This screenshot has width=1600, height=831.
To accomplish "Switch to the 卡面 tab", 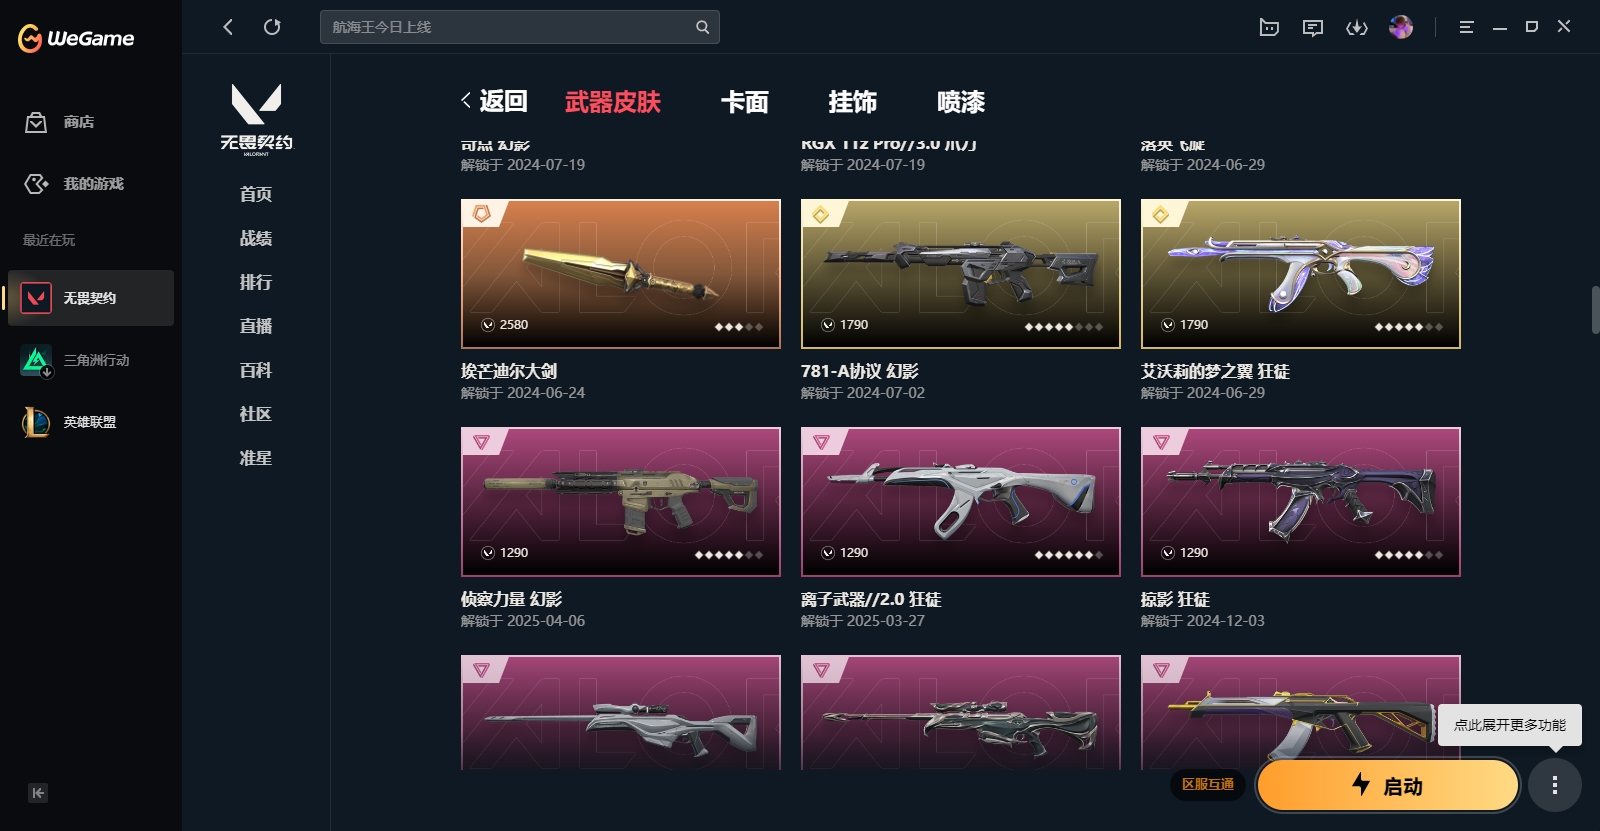I will pyautogui.click(x=745, y=102).
